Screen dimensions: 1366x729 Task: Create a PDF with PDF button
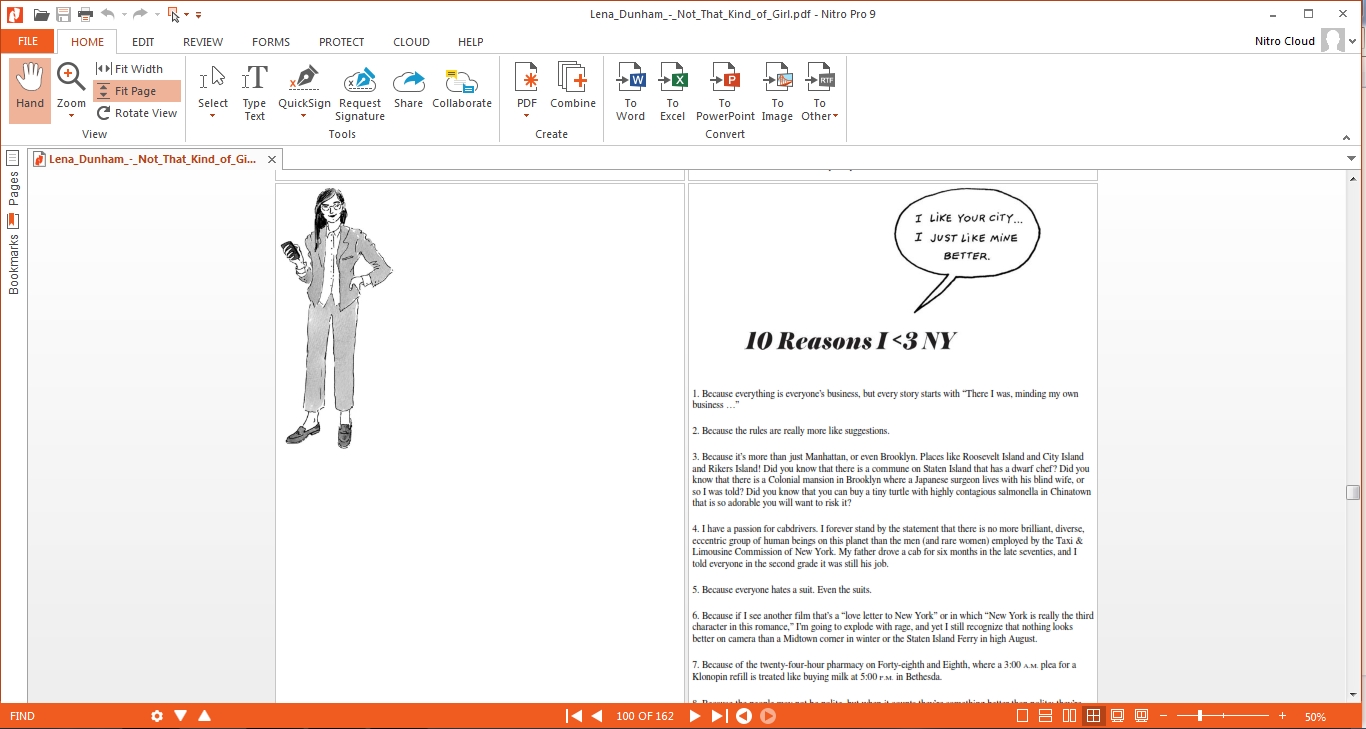pos(526,84)
